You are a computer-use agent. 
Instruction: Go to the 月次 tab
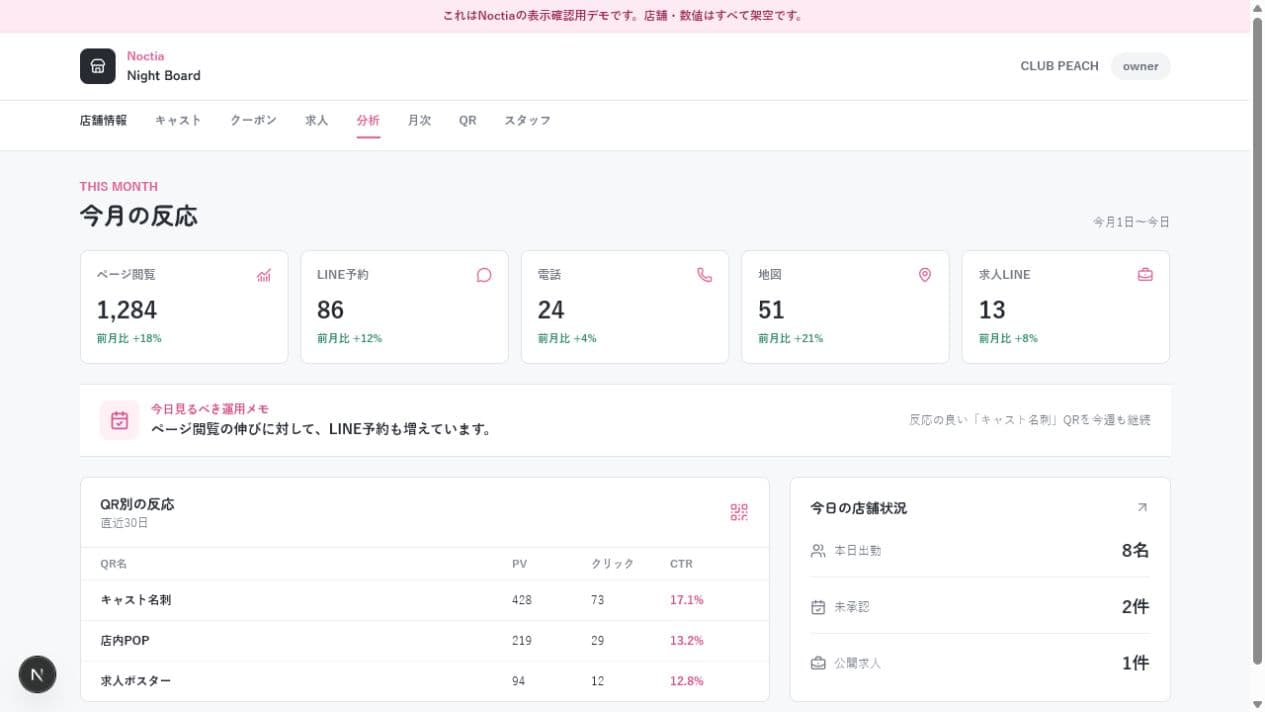(x=419, y=121)
